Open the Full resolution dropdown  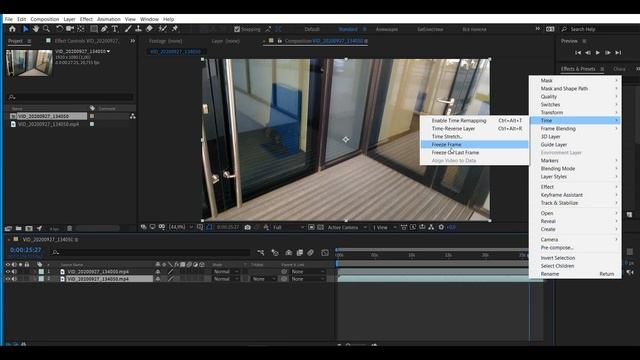point(289,227)
